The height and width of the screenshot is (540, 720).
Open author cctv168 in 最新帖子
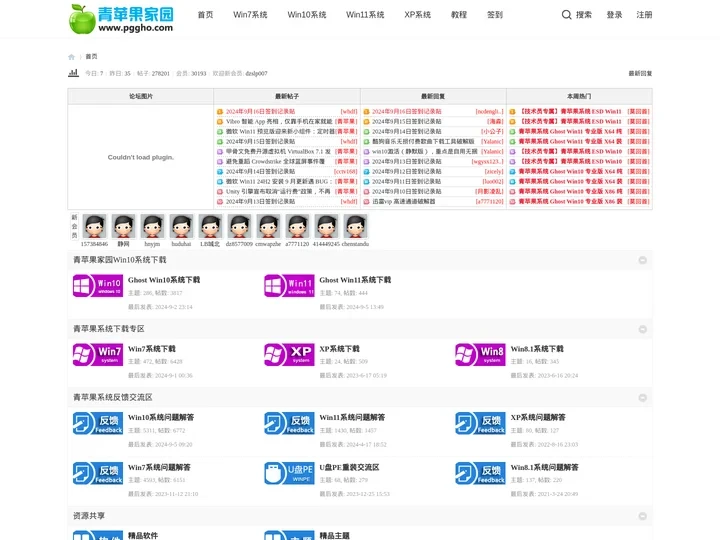tap(345, 172)
